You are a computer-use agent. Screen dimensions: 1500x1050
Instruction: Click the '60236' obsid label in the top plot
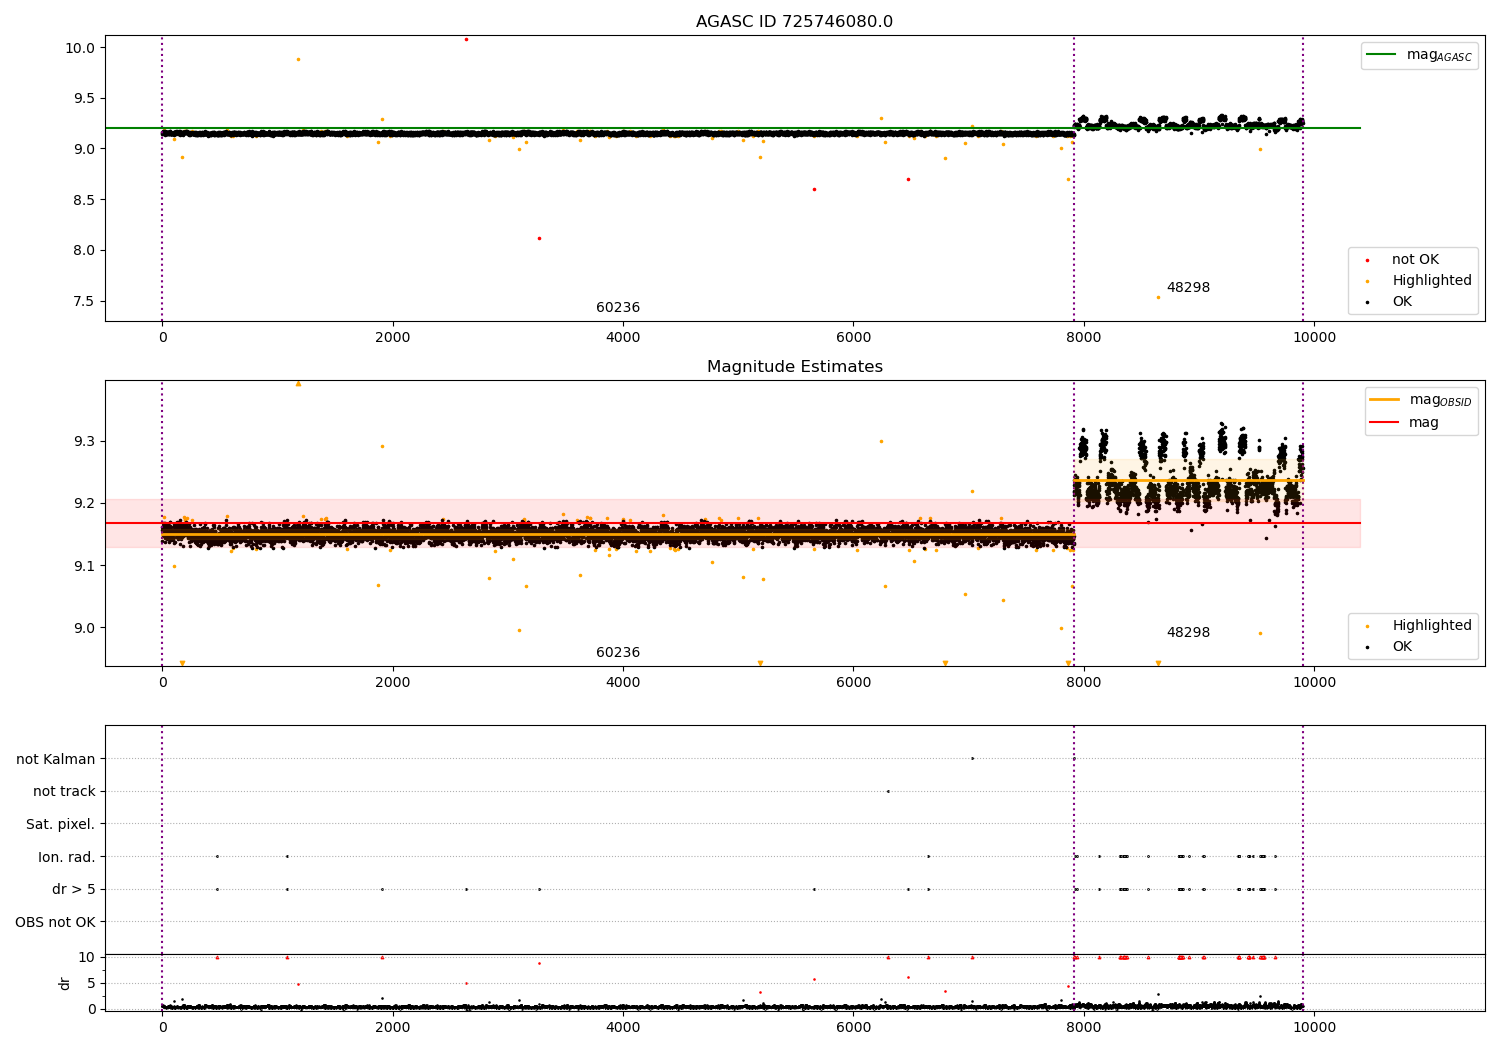tap(618, 308)
